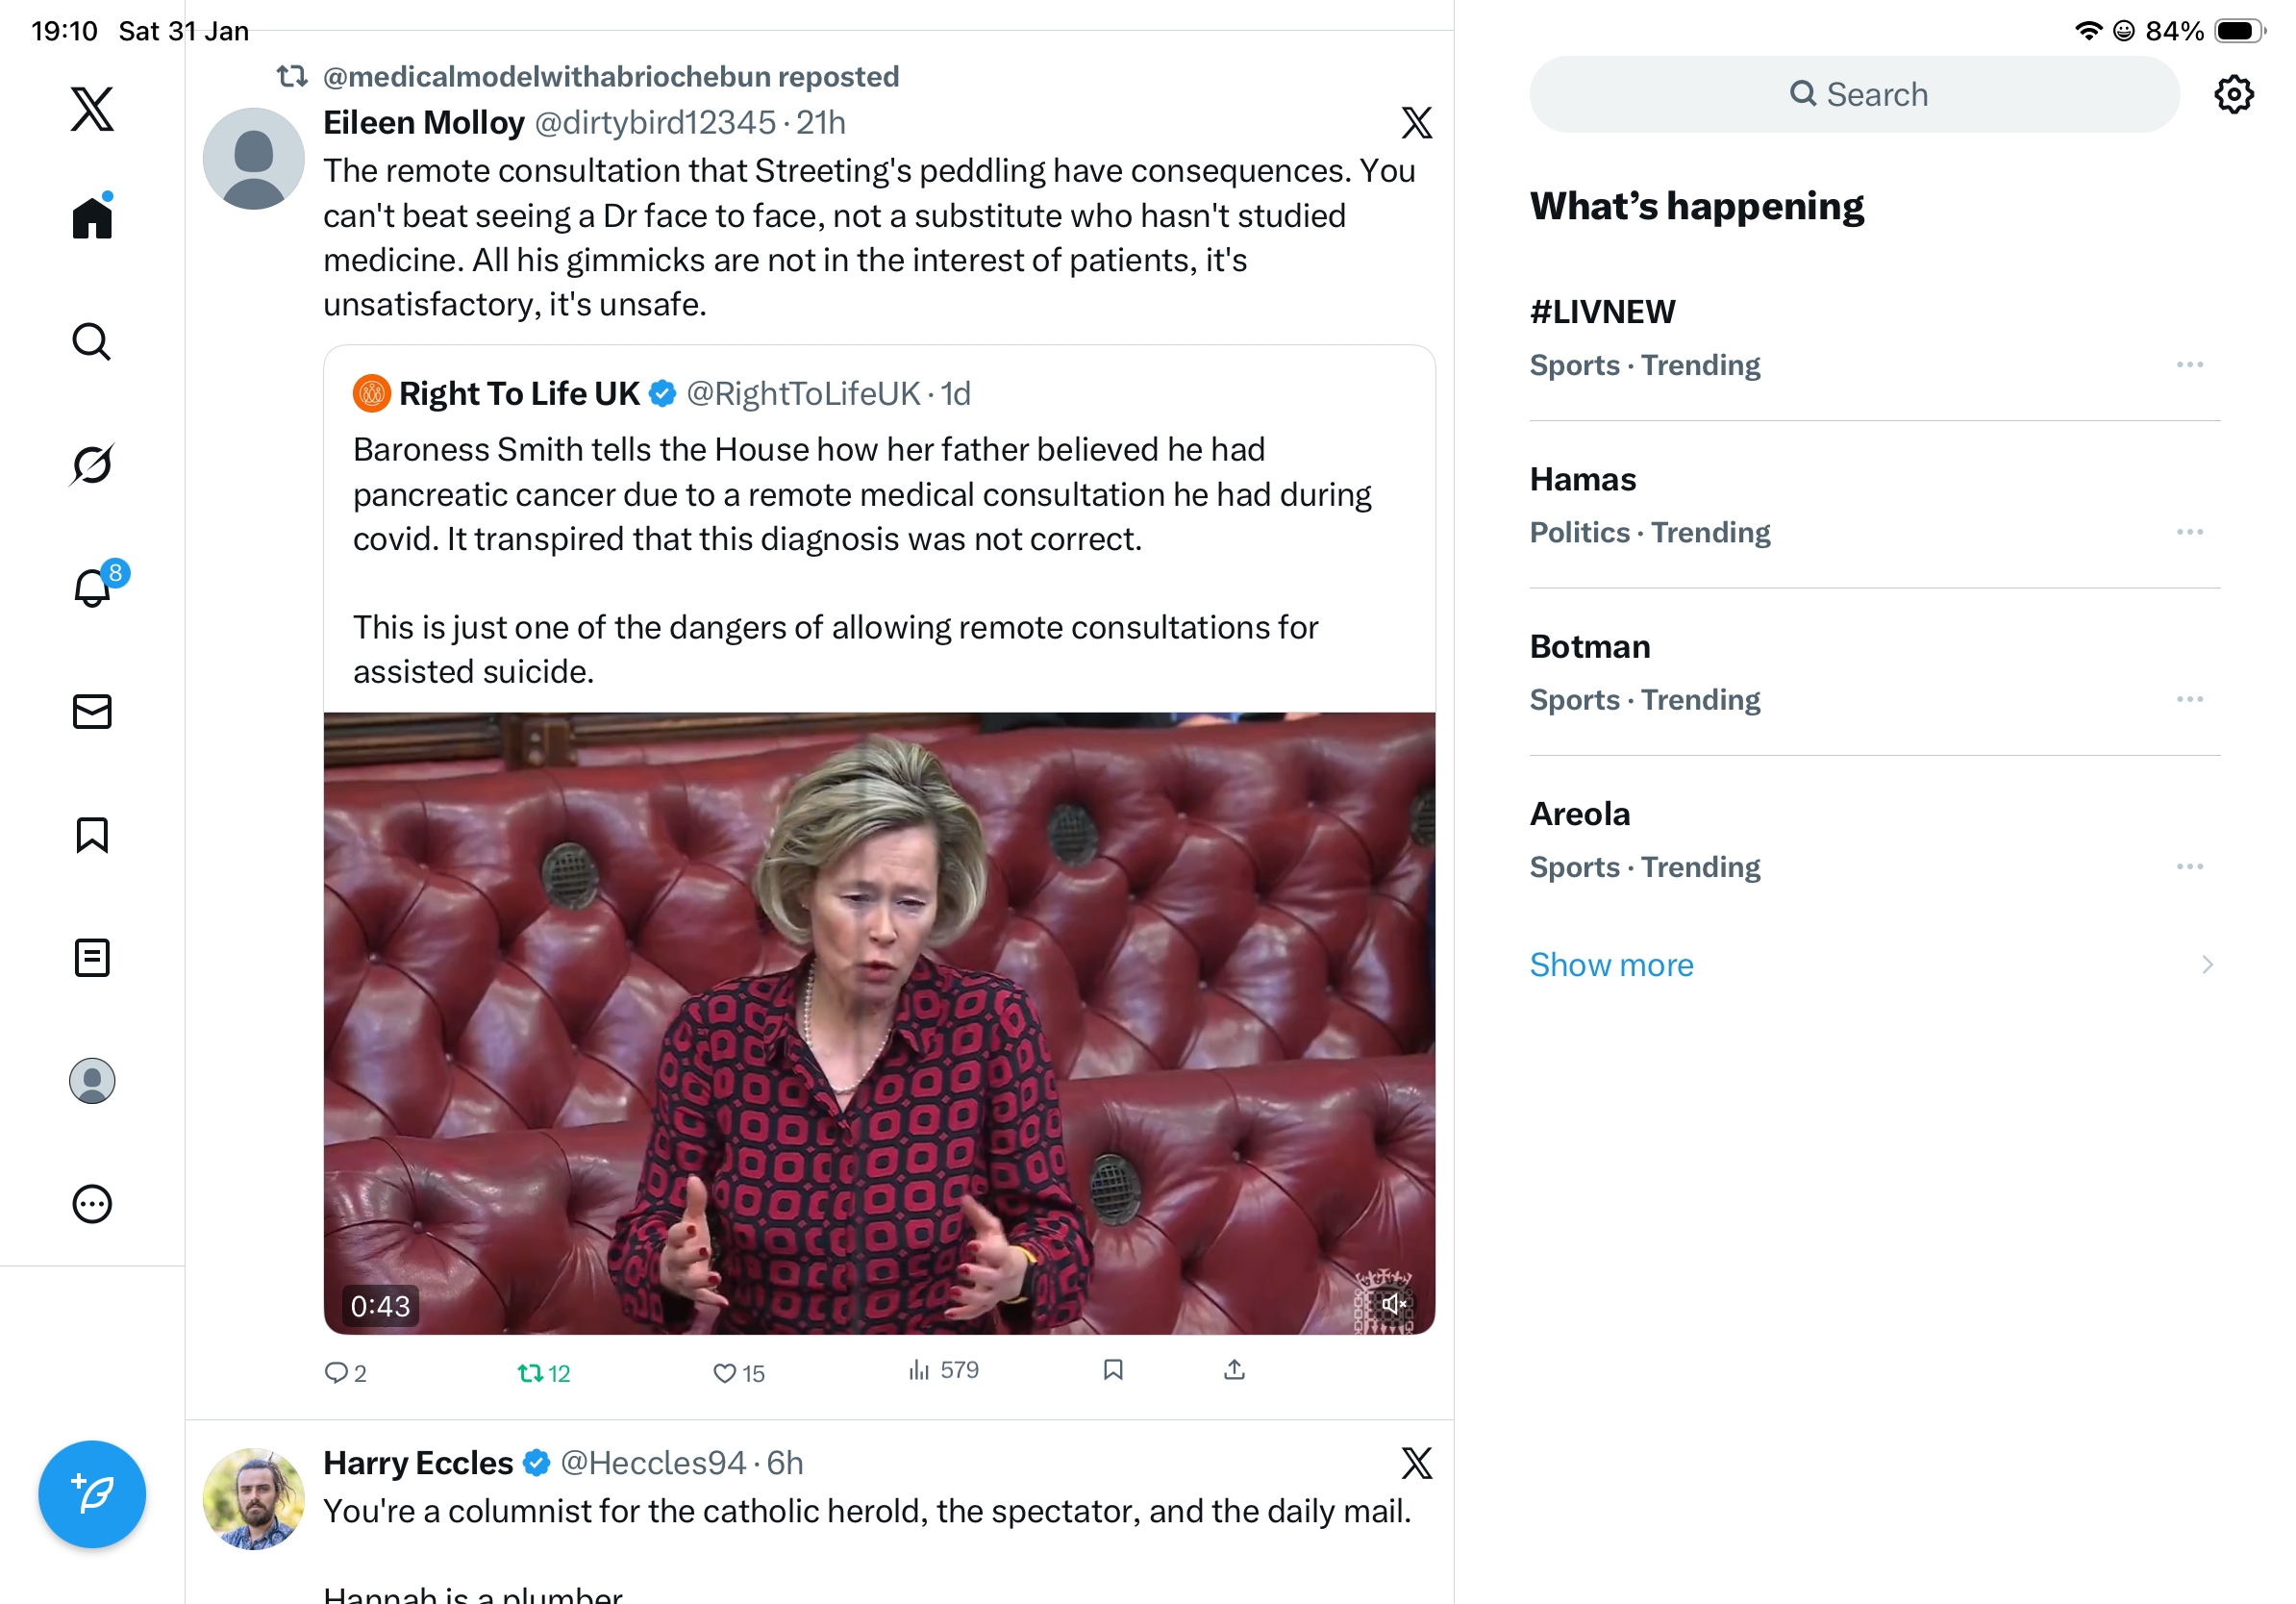Tap the compose new post button
The width and height of the screenshot is (2296, 1604).
coord(92,1494)
